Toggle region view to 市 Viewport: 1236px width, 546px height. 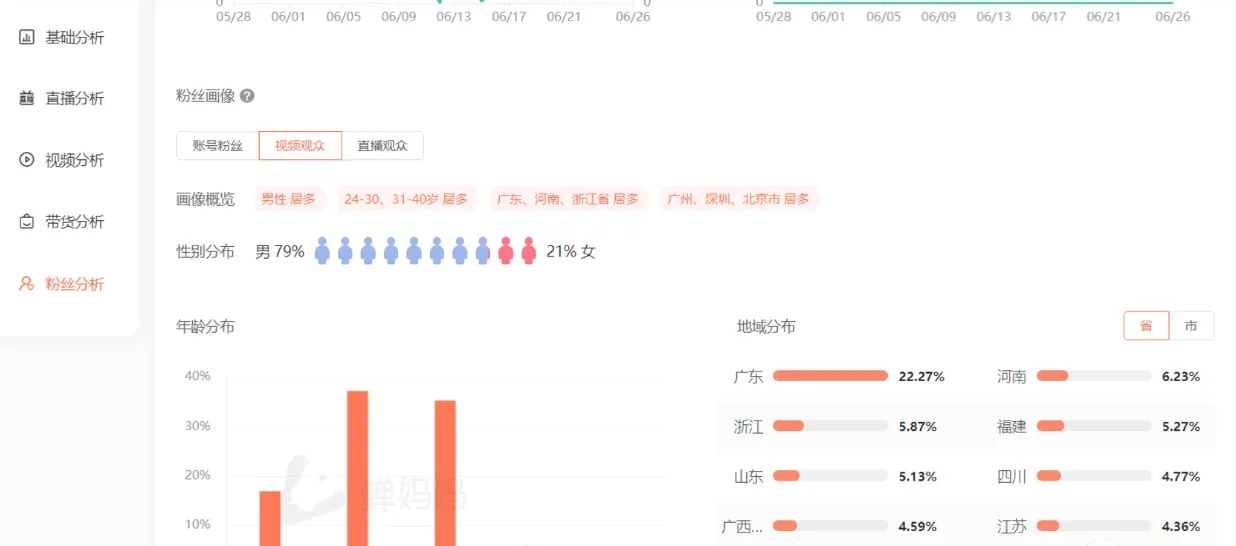pos(1191,326)
